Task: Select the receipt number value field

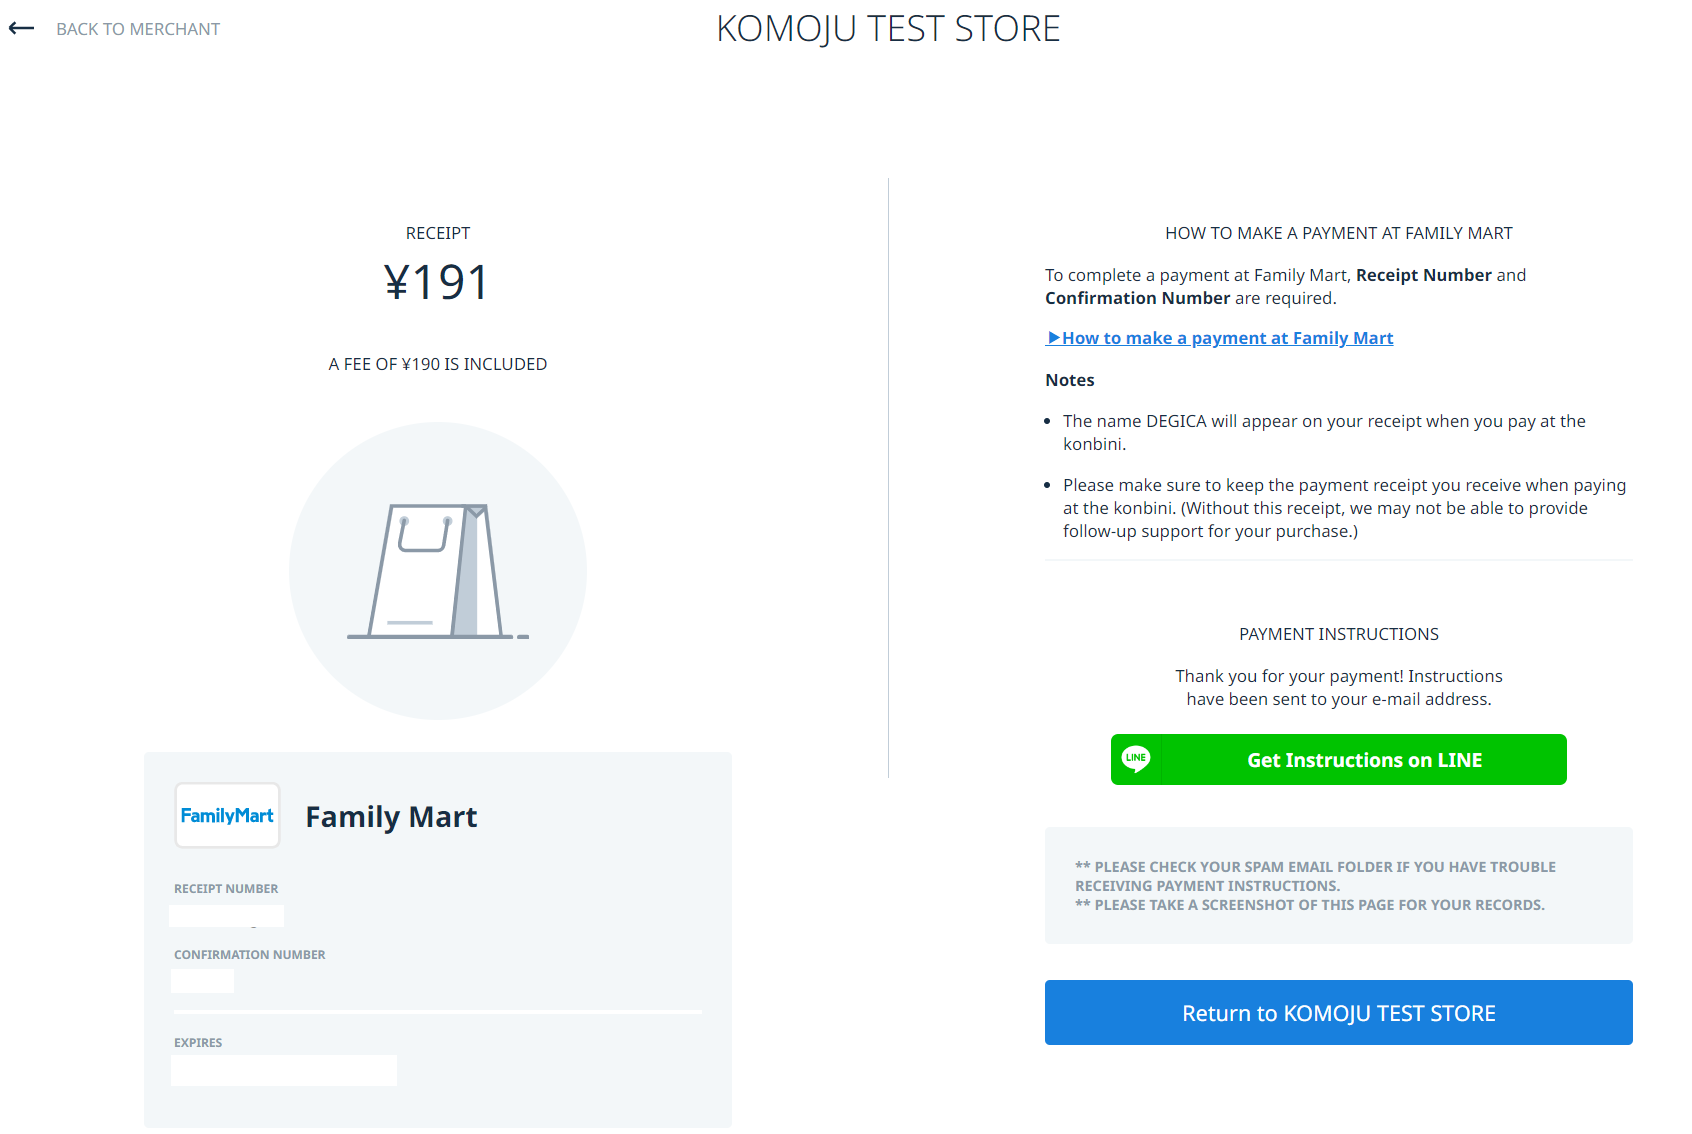Action: (x=227, y=915)
